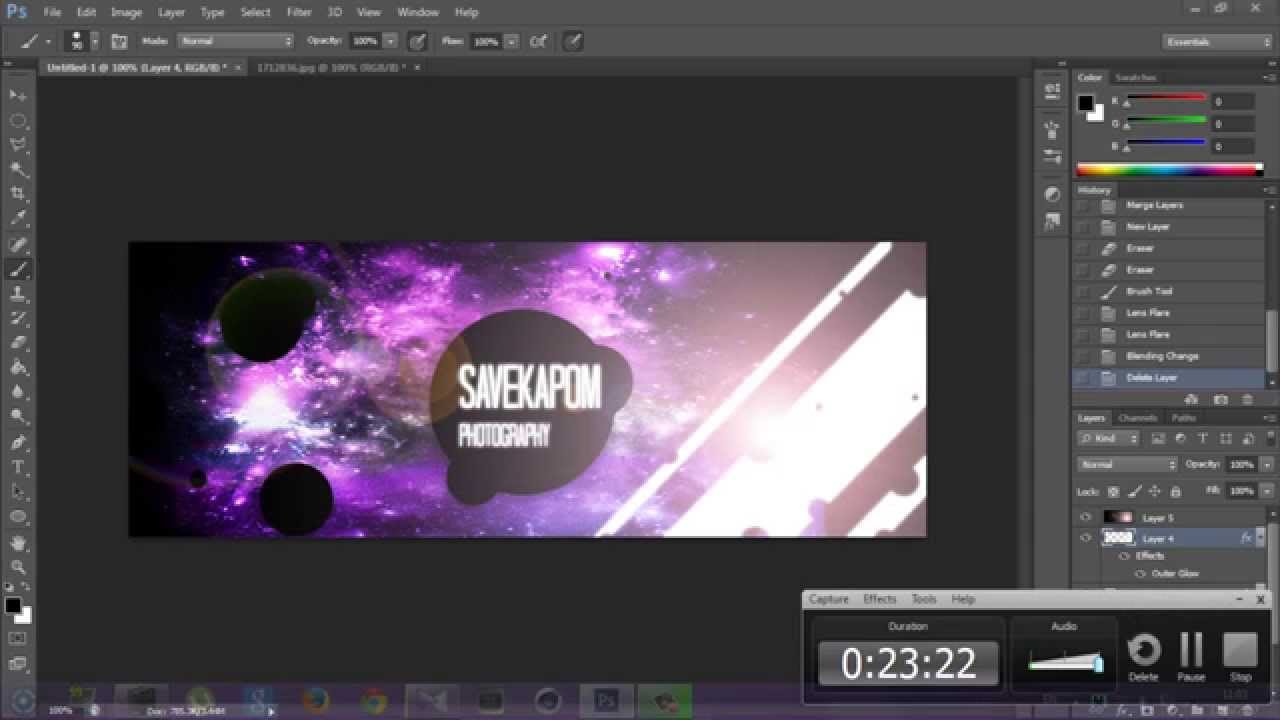Toggle Quick Mask mode
Image resolution: width=1280 pixels, height=720 pixels.
coord(18,637)
